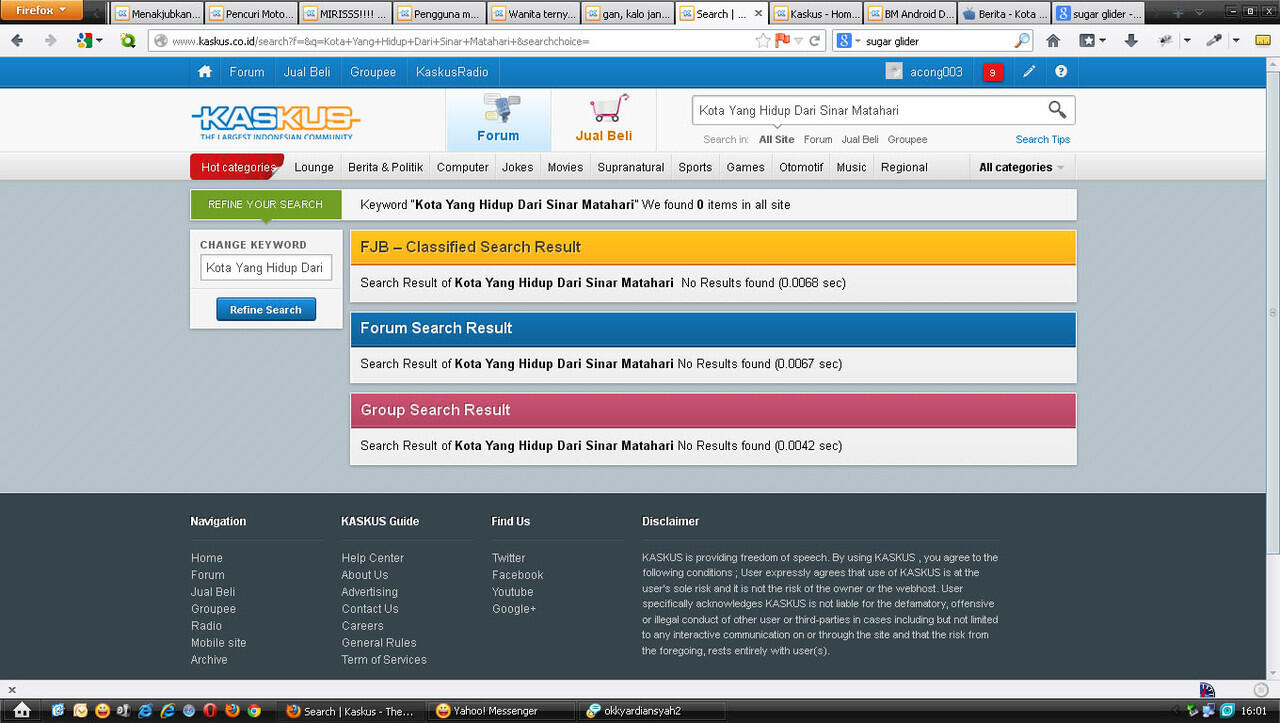Click the Change Keyword input field
This screenshot has width=1280, height=723.
(266, 268)
